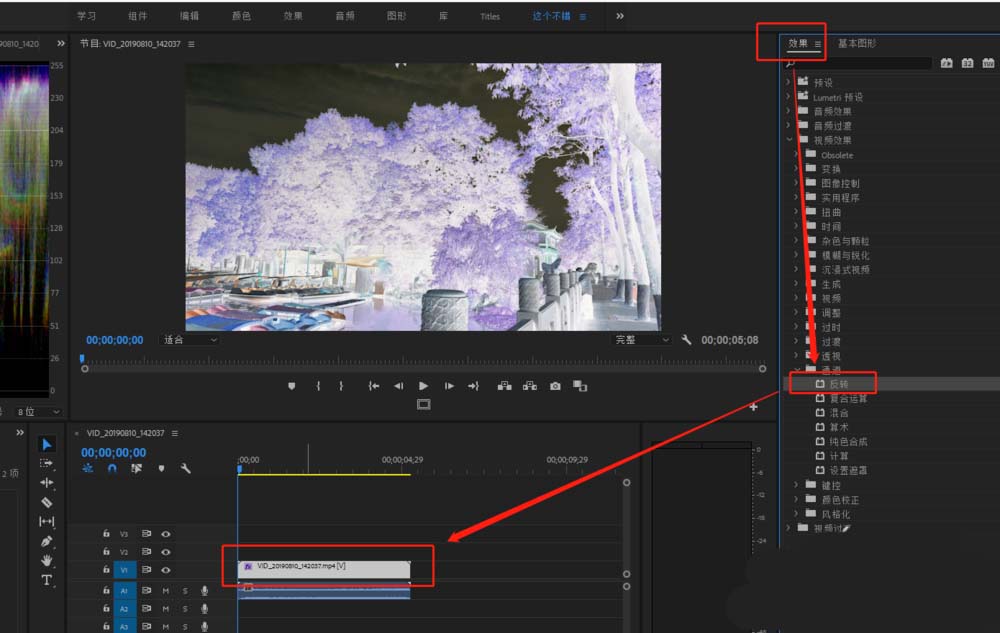
Task: Show more workspaces with overflow chevrons
Action: (x=620, y=16)
